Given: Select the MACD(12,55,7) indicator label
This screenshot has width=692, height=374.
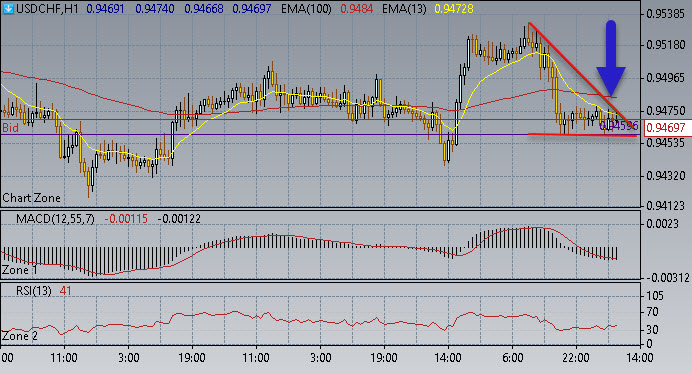Looking at the screenshot, I should [x=55, y=219].
